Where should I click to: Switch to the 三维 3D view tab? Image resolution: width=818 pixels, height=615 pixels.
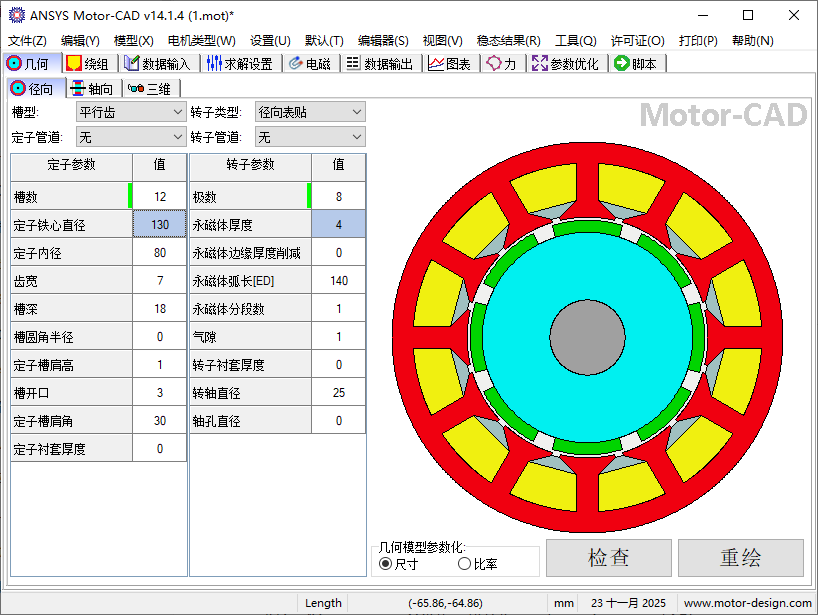coord(151,89)
